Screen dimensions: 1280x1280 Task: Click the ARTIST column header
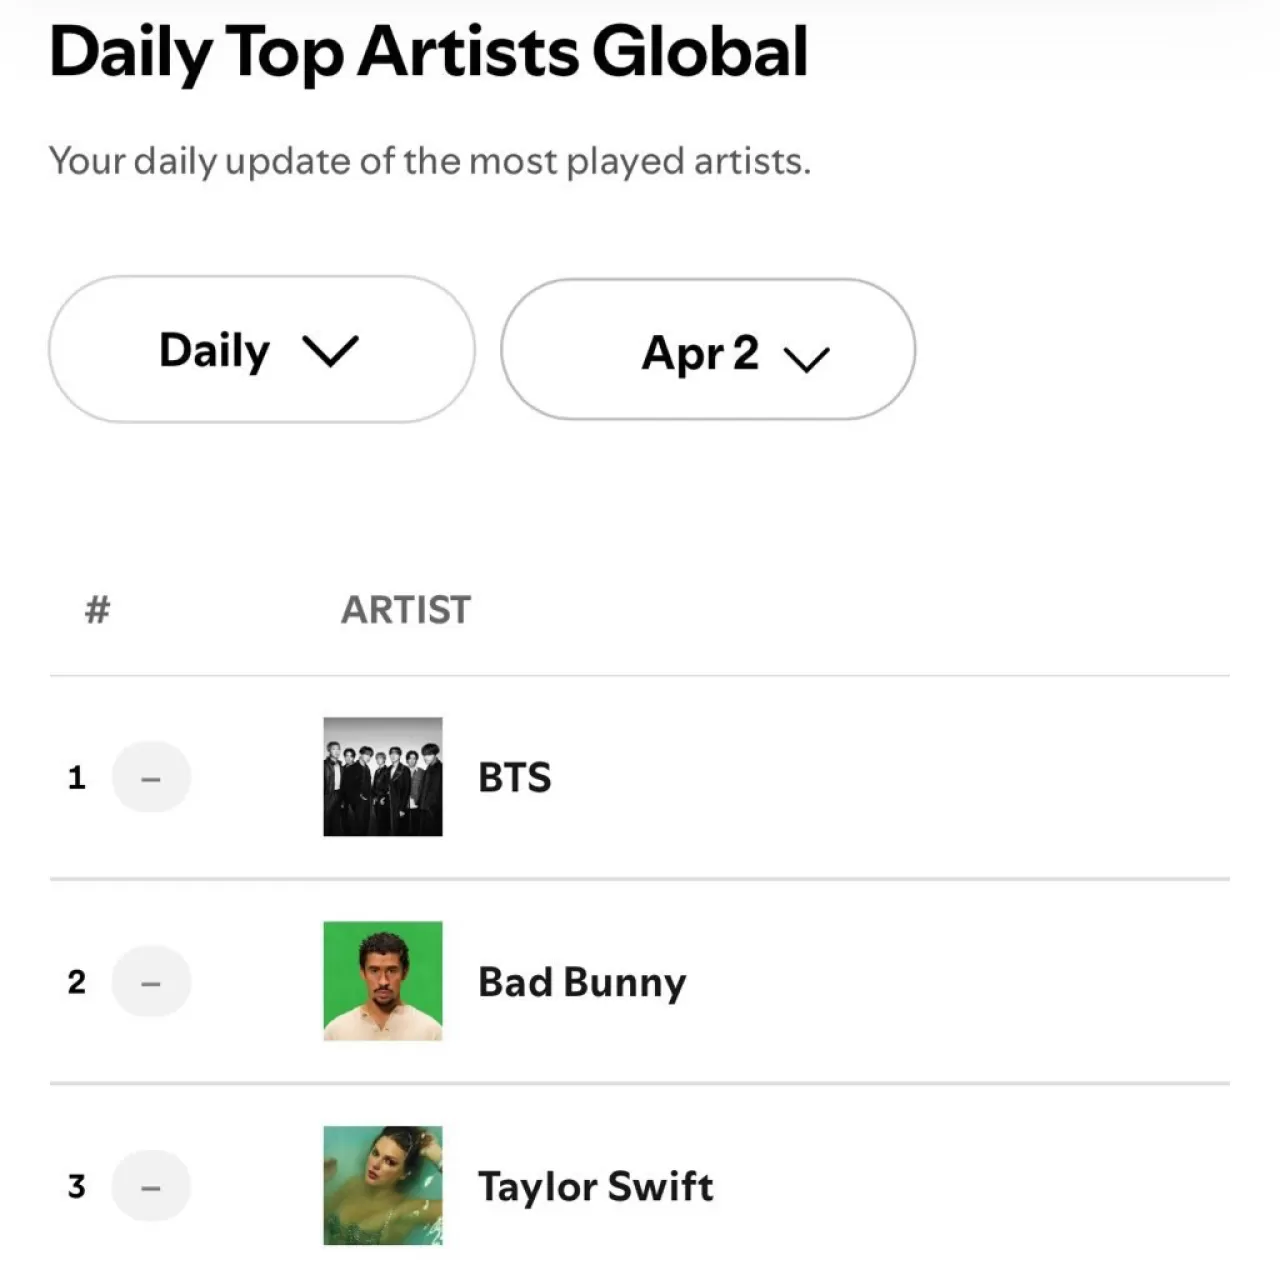405,609
